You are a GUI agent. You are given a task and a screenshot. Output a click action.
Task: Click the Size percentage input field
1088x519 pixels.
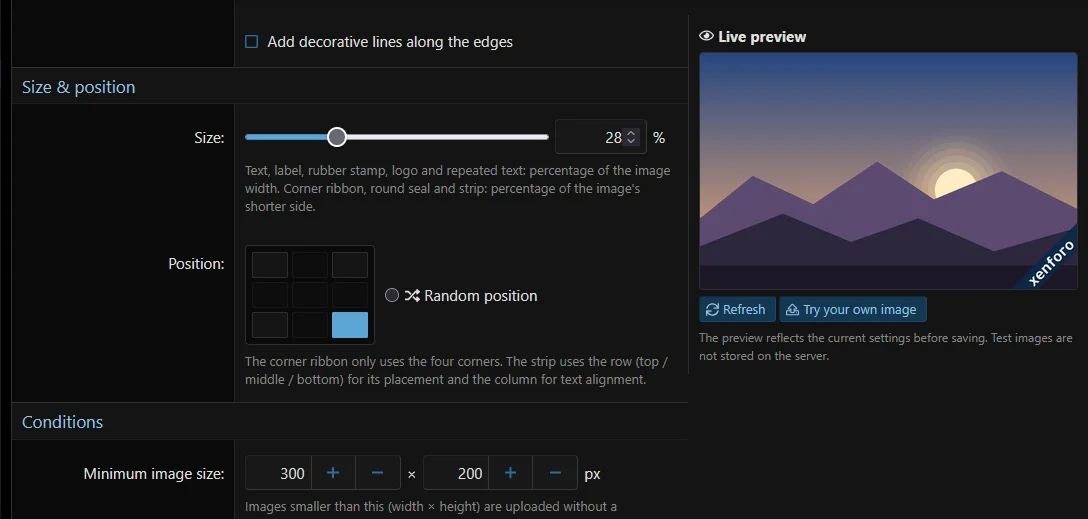(600, 137)
